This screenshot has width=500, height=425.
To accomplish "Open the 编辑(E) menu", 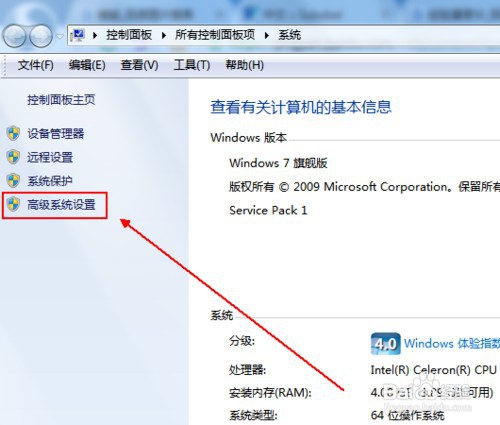I will coord(87,65).
